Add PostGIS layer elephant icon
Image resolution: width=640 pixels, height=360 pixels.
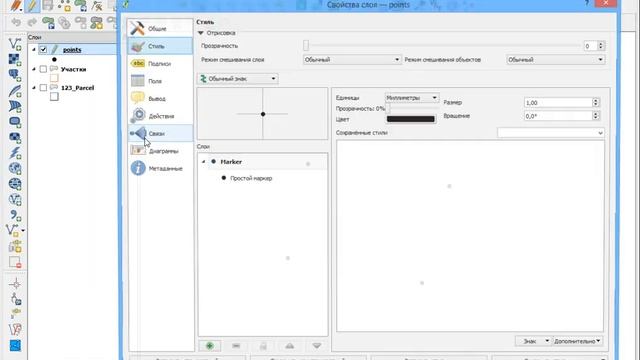click(x=15, y=75)
